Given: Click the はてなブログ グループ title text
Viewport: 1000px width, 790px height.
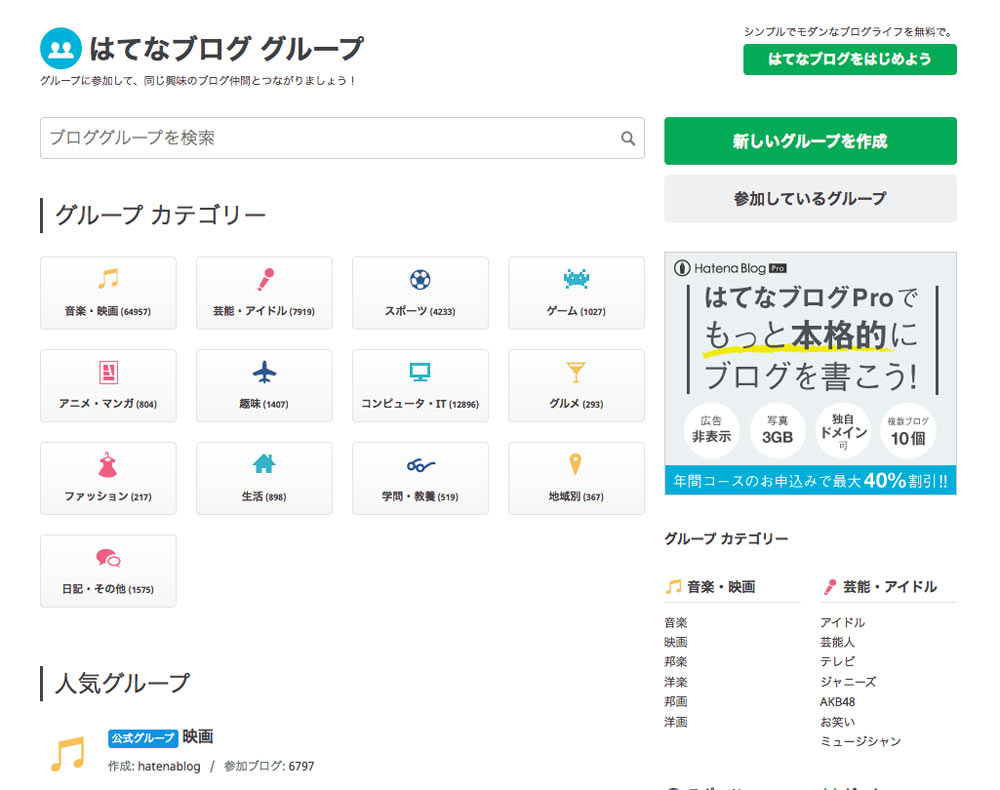Looking at the screenshot, I should point(226,48).
